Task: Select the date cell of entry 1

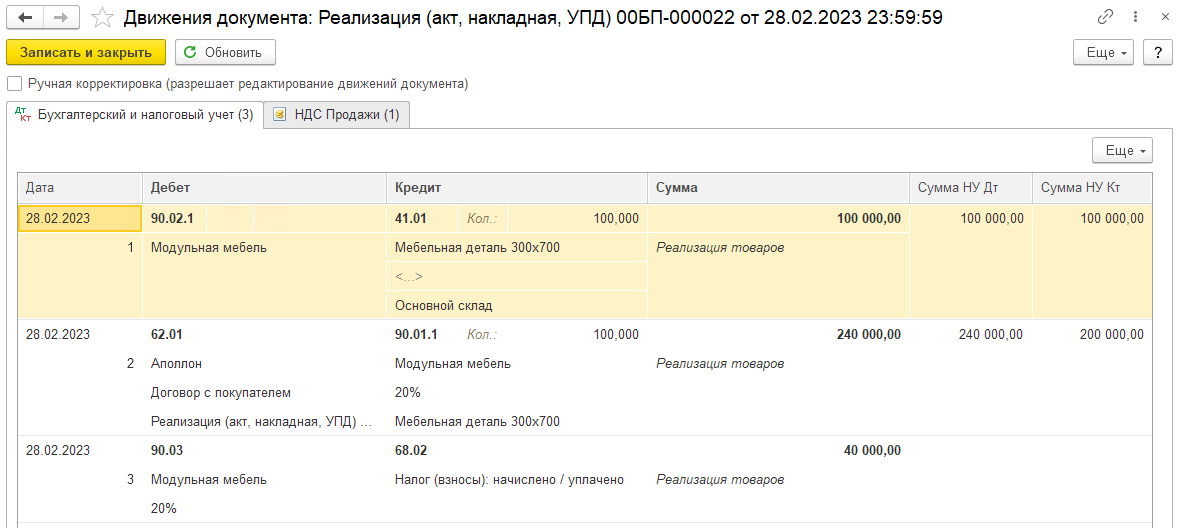Action: pyautogui.click(x=79, y=218)
